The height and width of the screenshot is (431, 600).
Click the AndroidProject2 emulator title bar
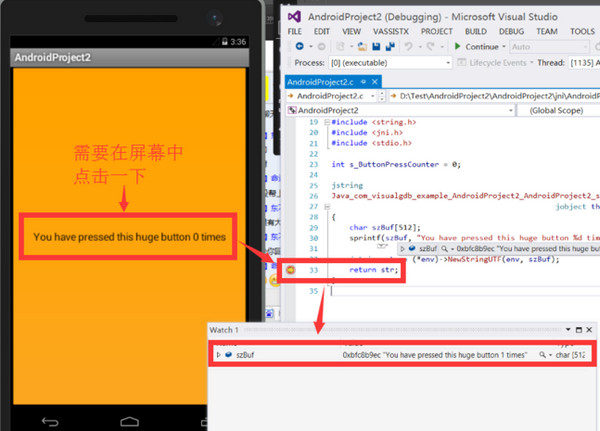129,57
